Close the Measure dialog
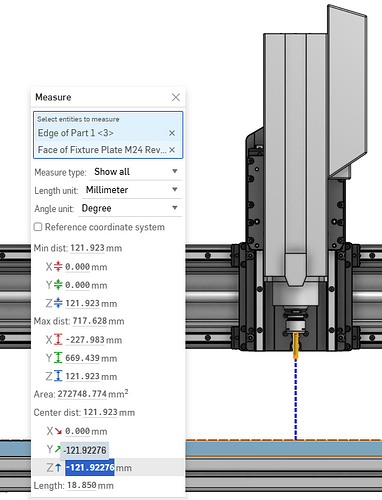382x500 pixels. (x=176, y=97)
